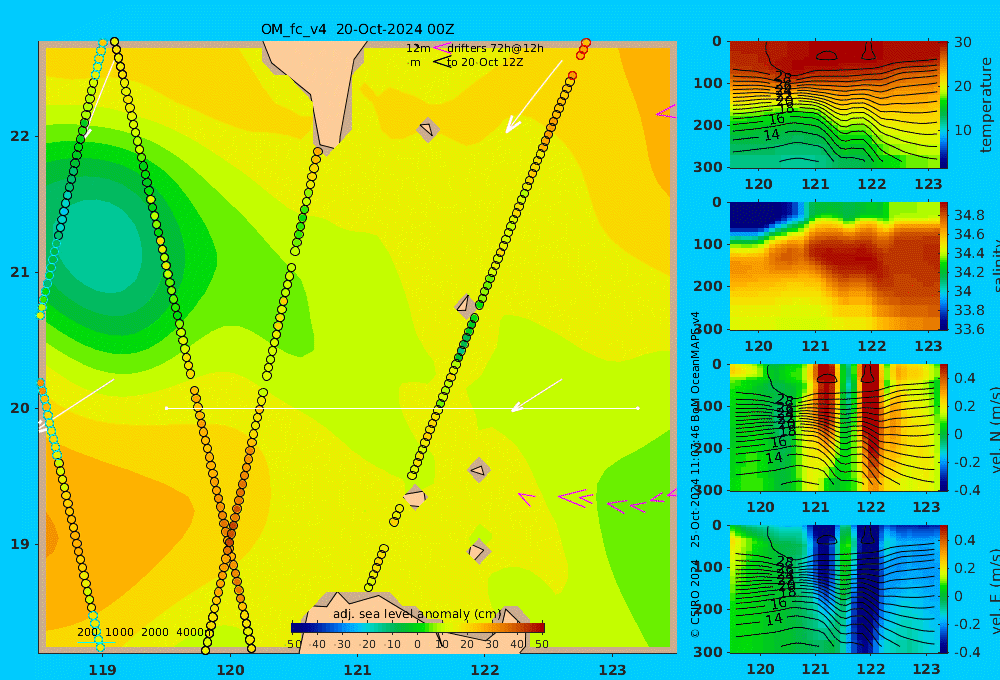Click the diamond island marker nearest 22°N

point(427,129)
